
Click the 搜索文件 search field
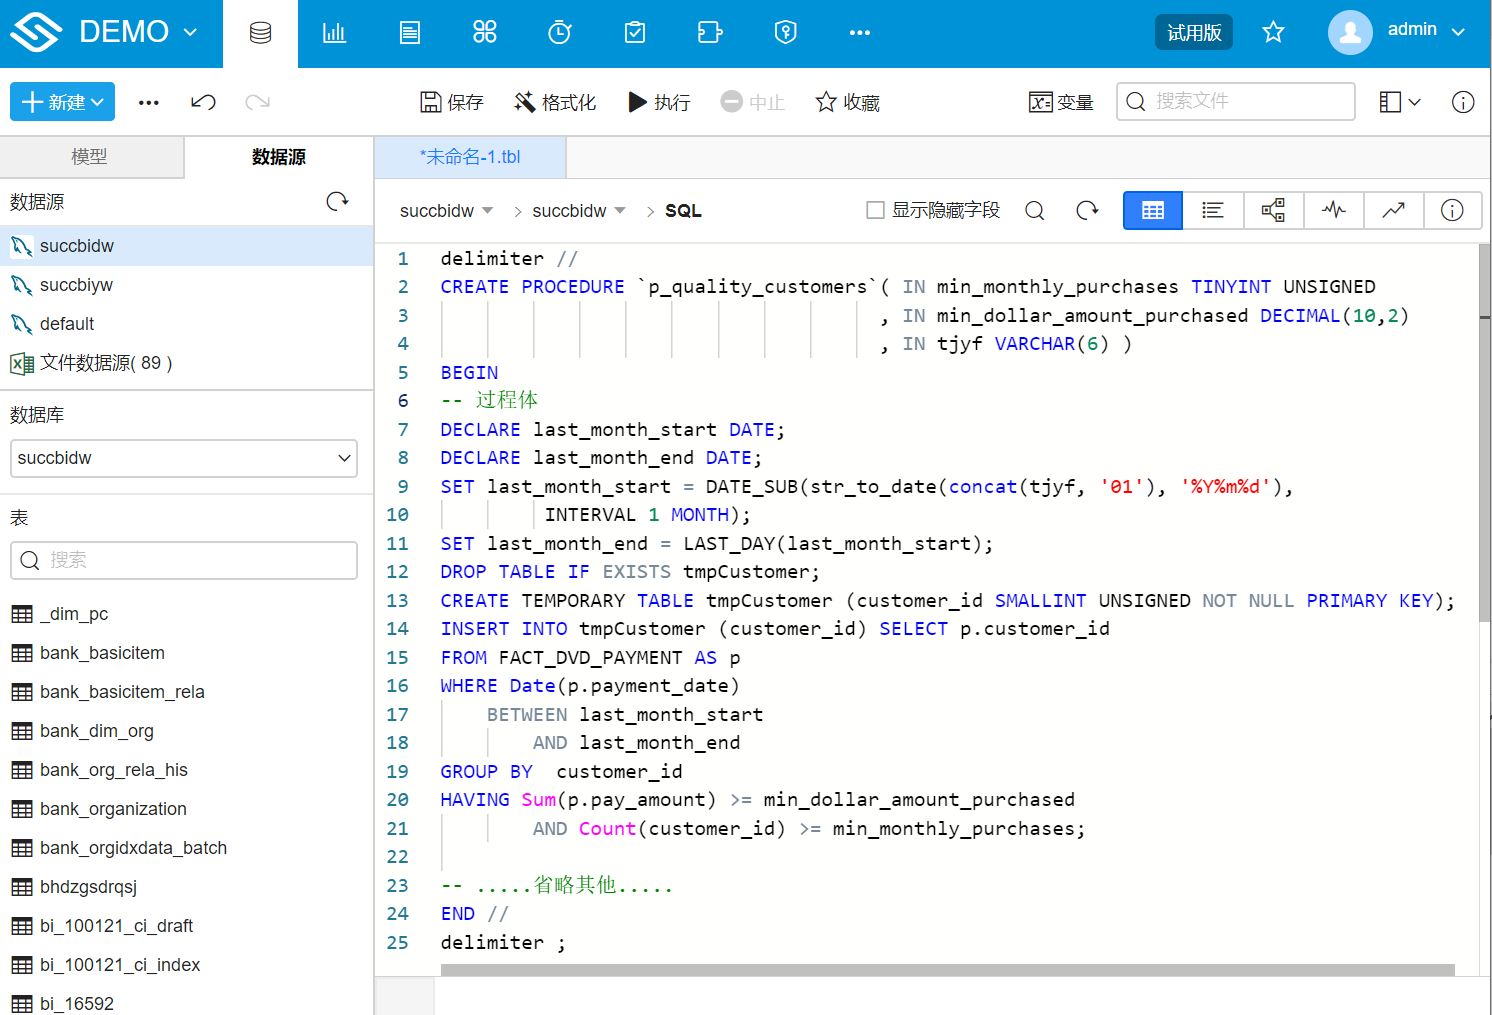(1236, 101)
